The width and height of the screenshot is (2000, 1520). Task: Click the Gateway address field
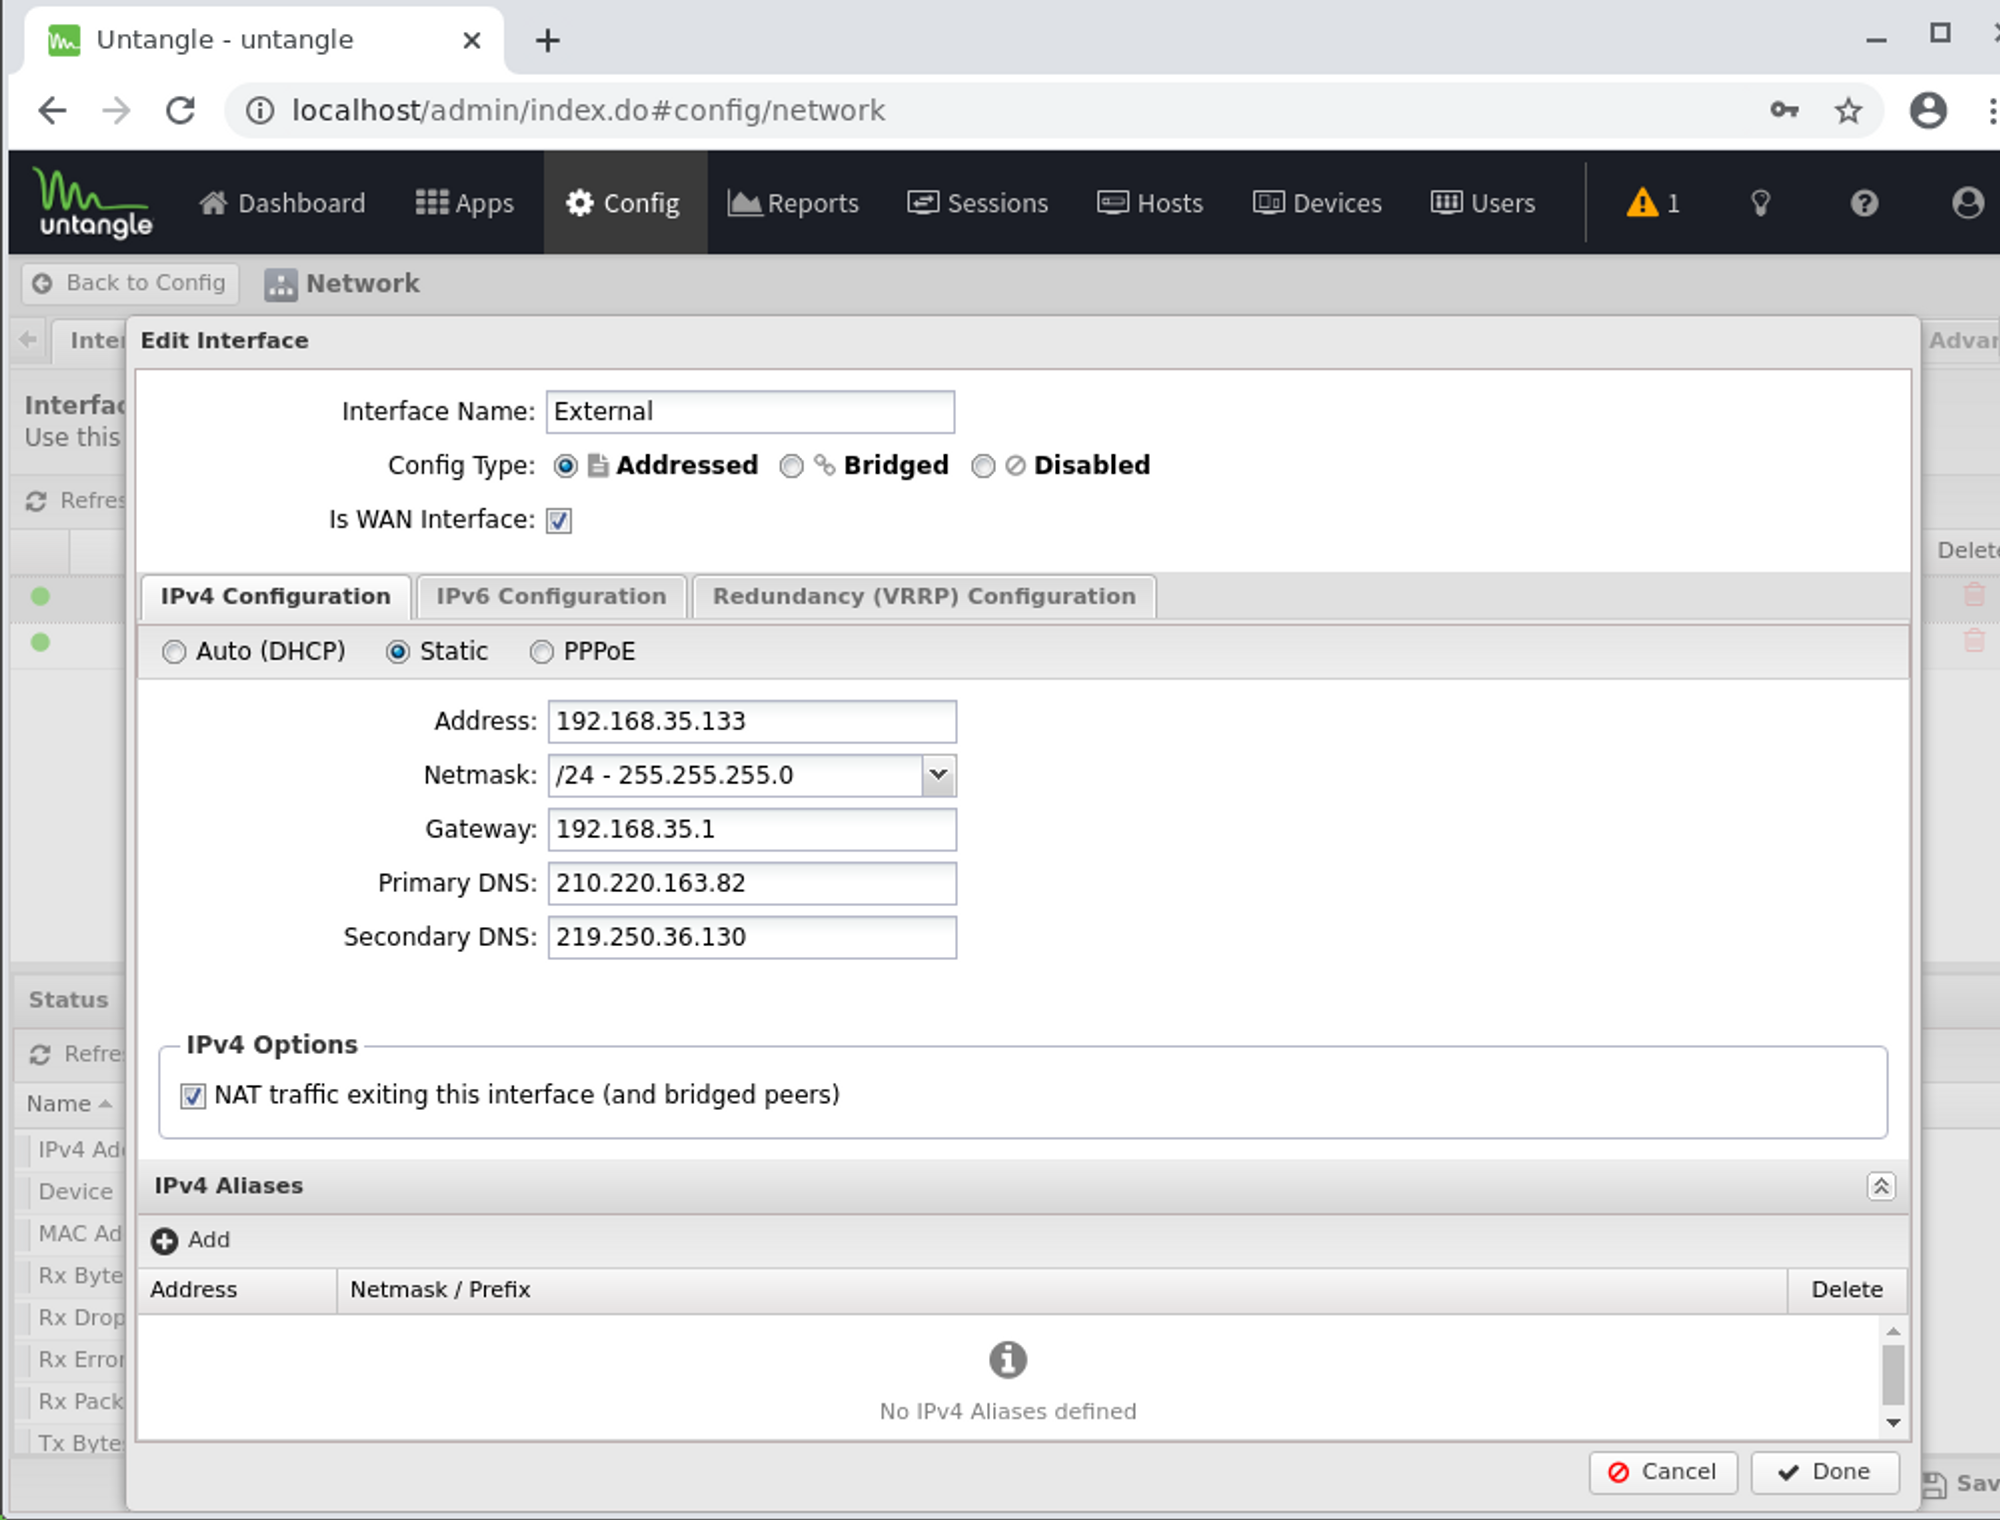(751, 829)
